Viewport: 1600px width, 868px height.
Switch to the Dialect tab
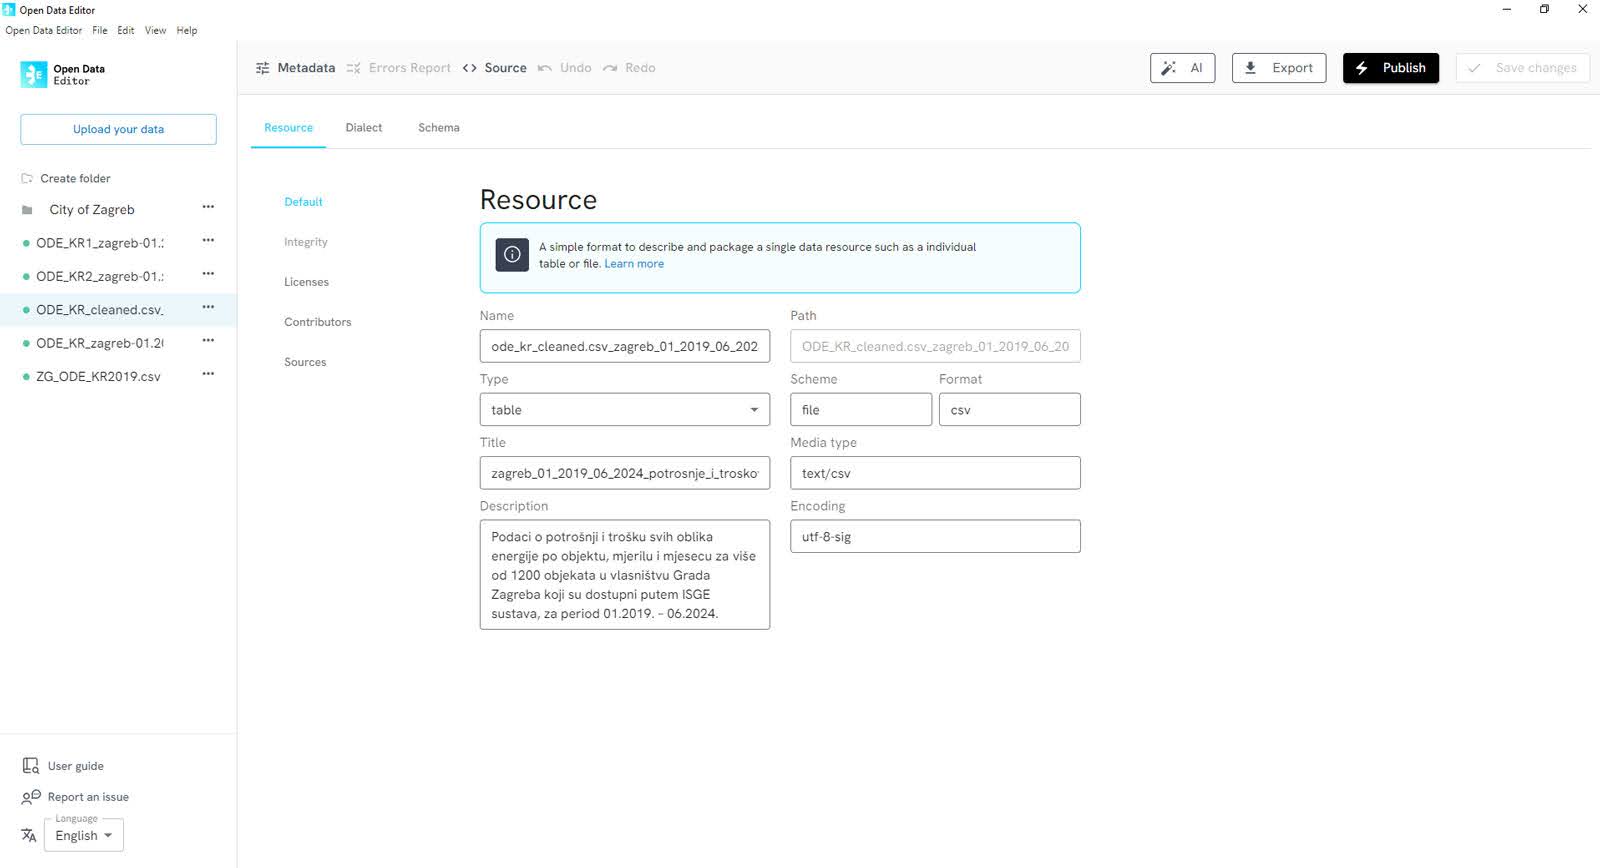coord(364,128)
